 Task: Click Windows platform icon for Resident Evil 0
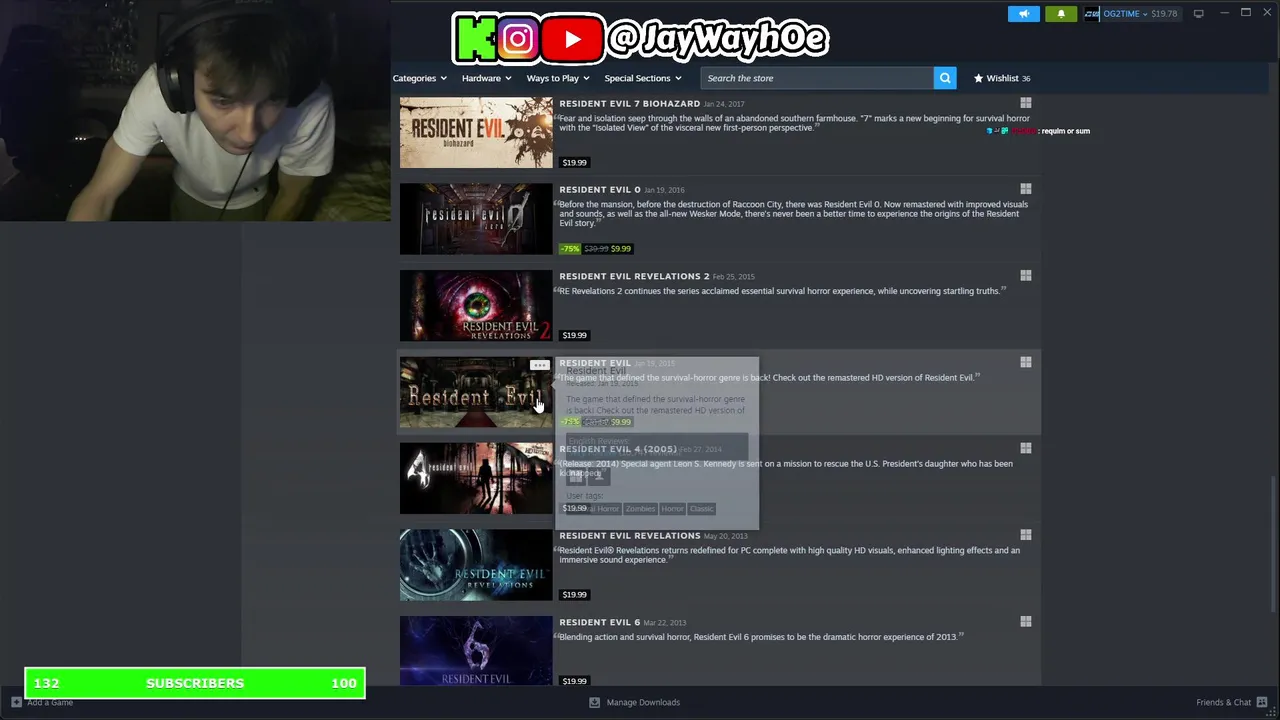(x=1025, y=189)
